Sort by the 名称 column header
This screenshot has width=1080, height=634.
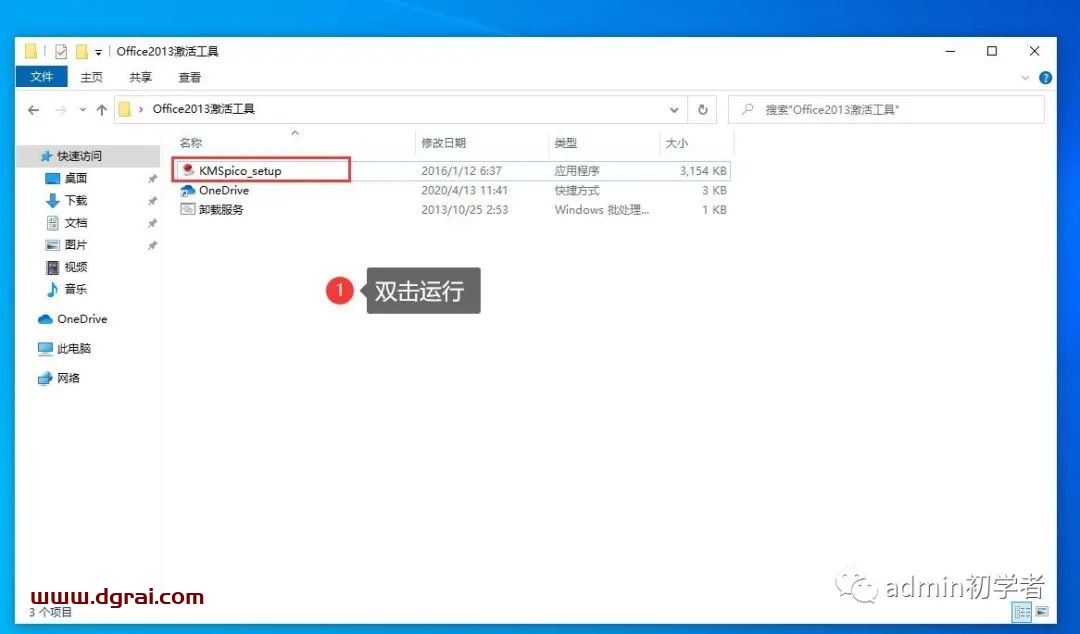tap(191, 143)
